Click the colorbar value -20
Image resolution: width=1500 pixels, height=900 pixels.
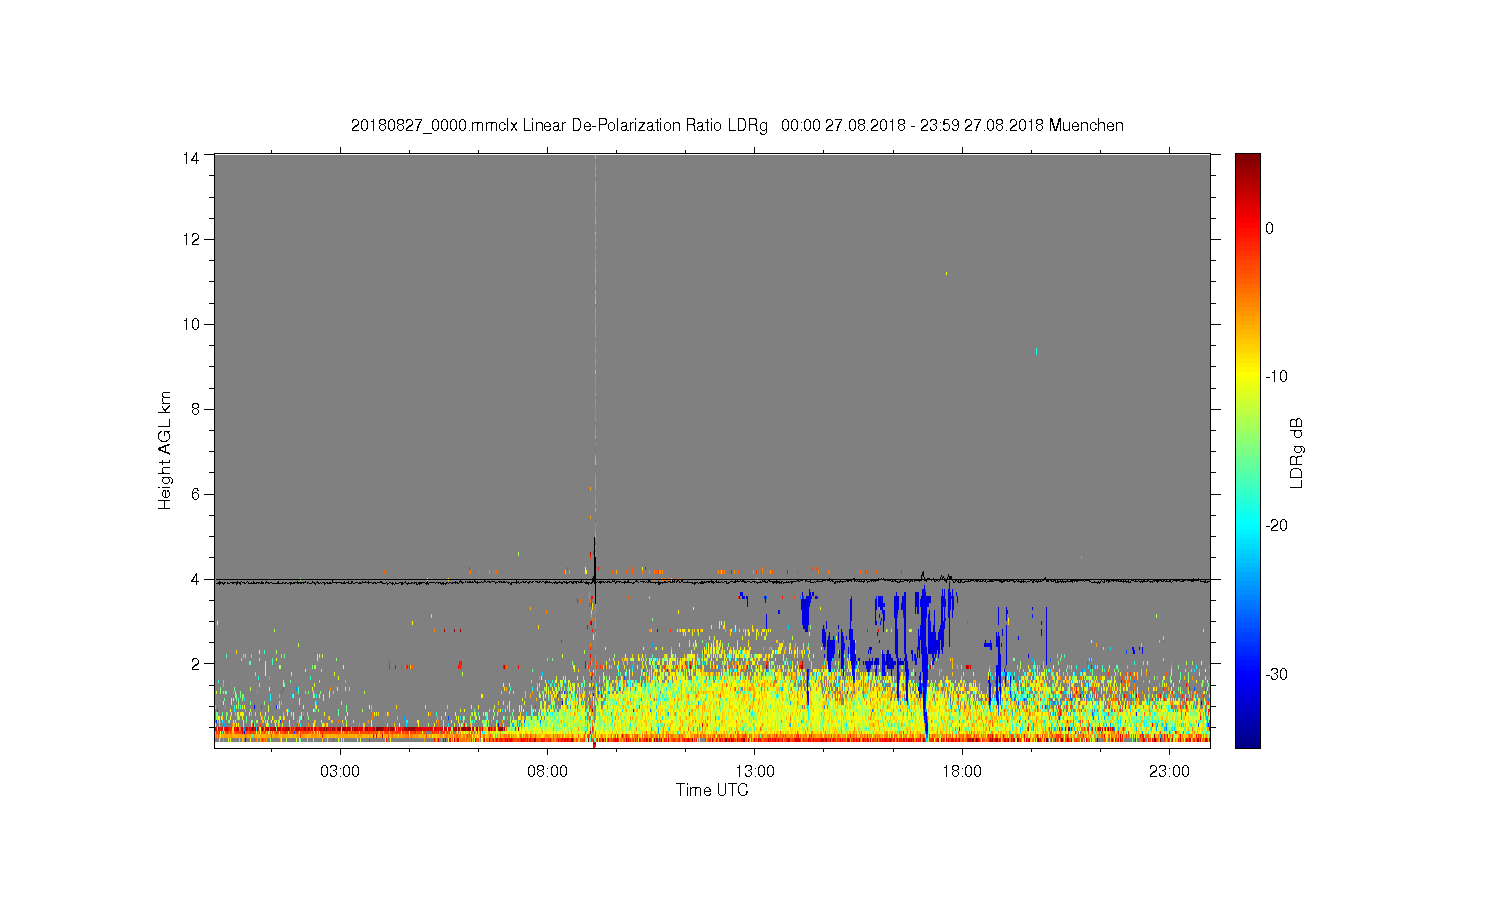[x=1275, y=526]
